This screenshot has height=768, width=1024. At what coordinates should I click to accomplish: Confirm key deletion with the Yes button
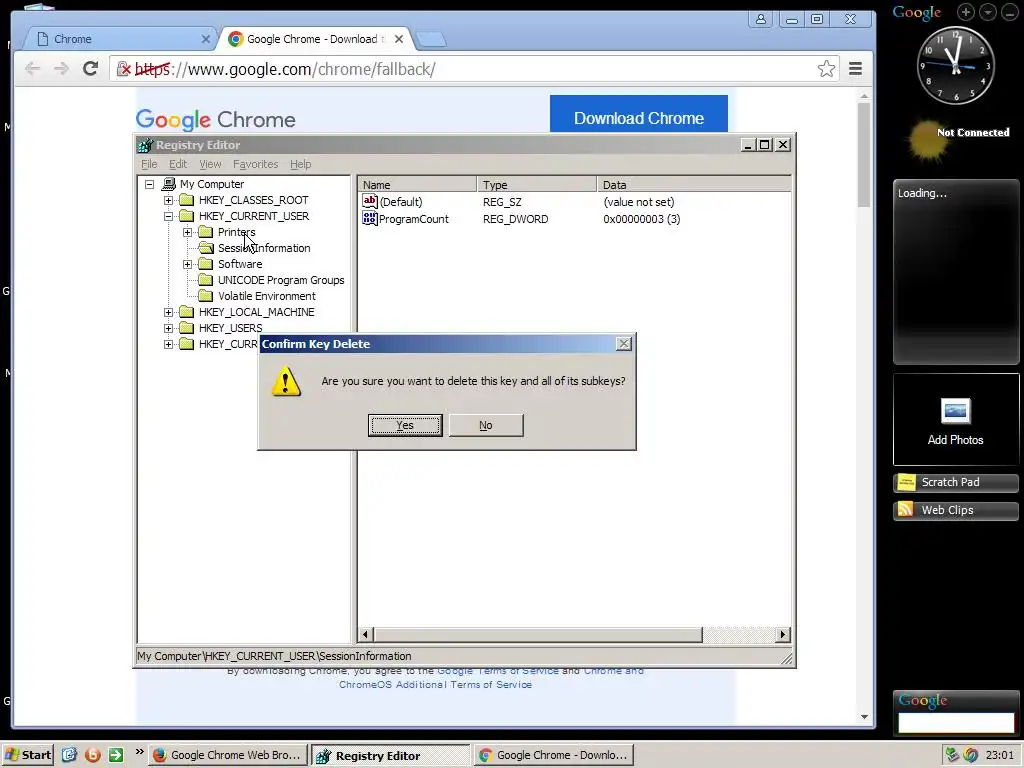pyautogui.click(x=405, y=425)
